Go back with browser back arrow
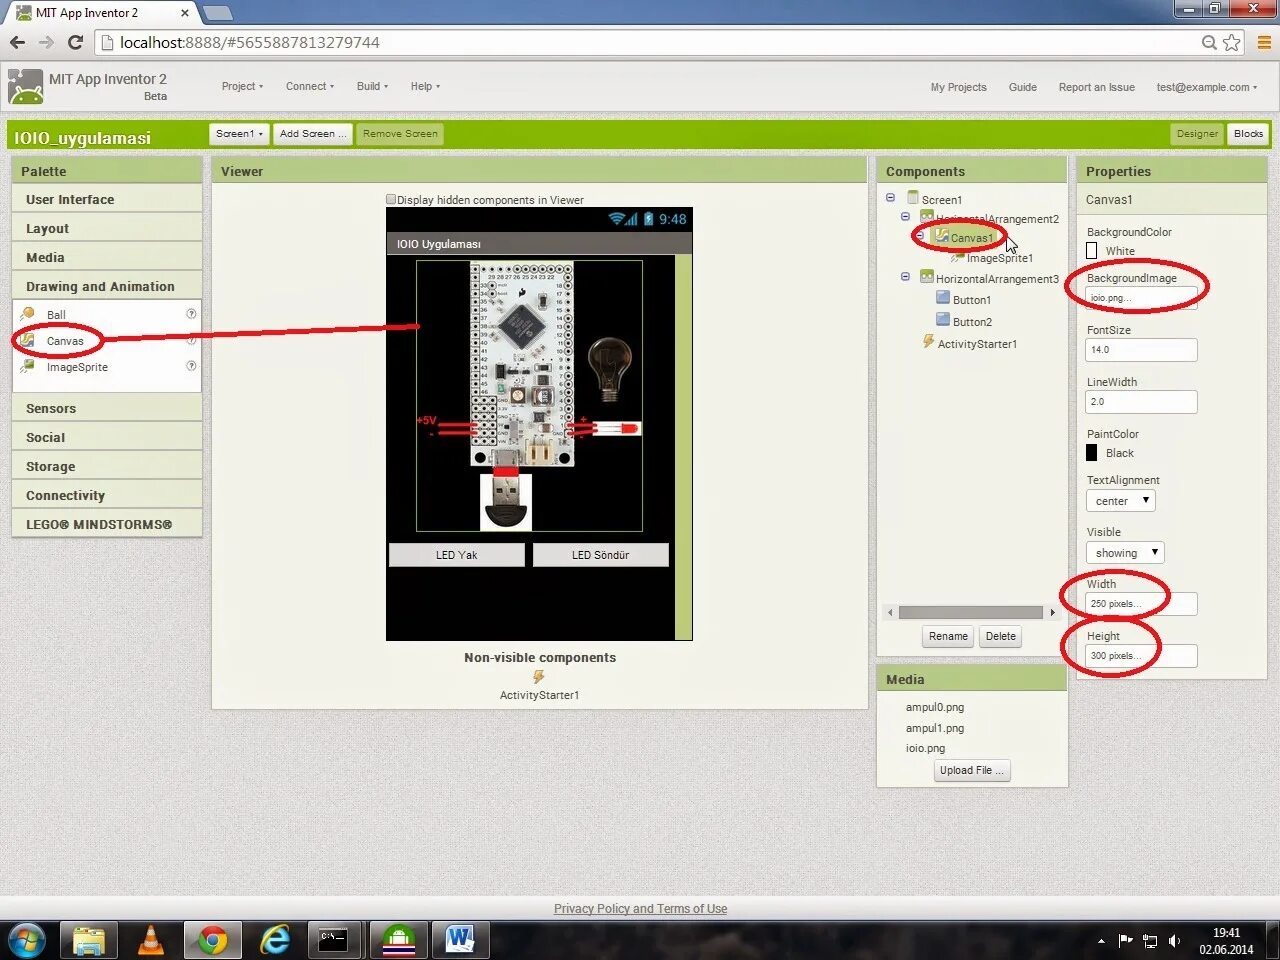 17,42
